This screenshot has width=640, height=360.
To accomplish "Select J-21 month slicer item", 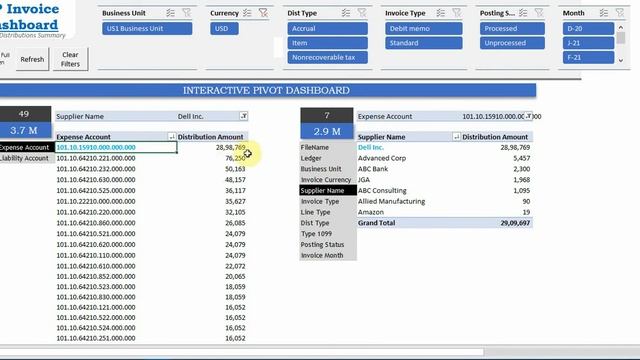I will click(x=588, y=43).
